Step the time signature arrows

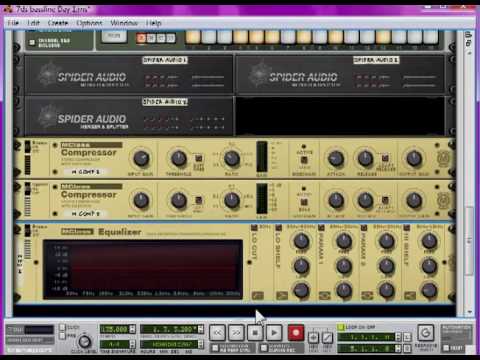pos(132,343)
